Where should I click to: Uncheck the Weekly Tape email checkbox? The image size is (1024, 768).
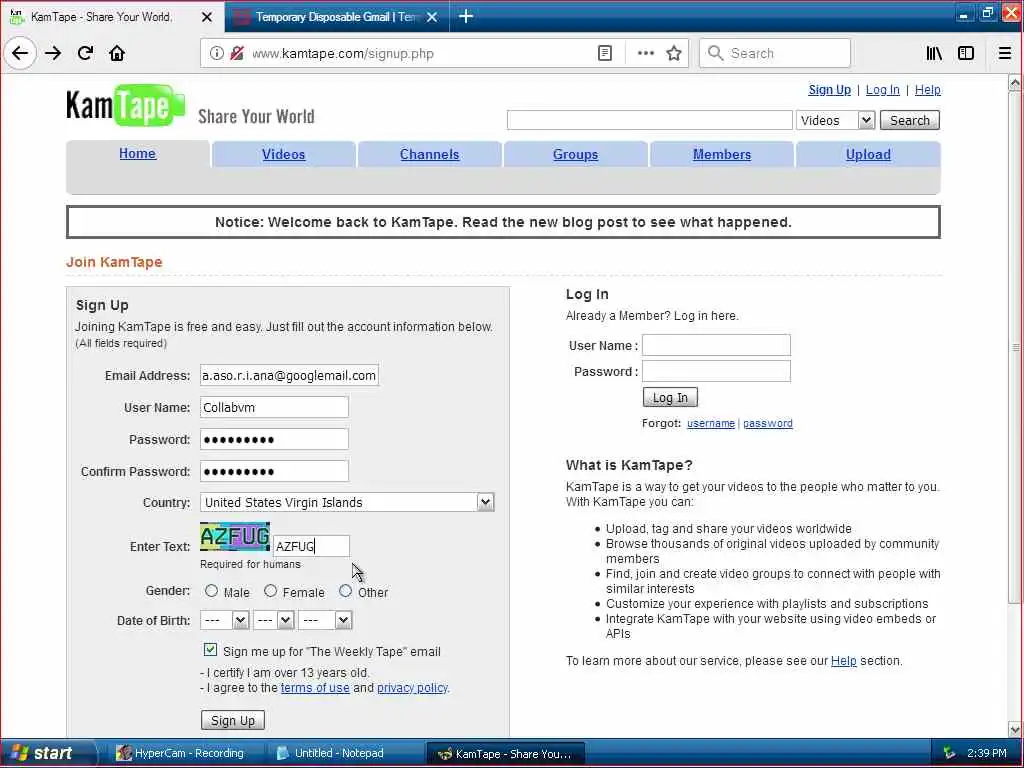coord(210,650)
